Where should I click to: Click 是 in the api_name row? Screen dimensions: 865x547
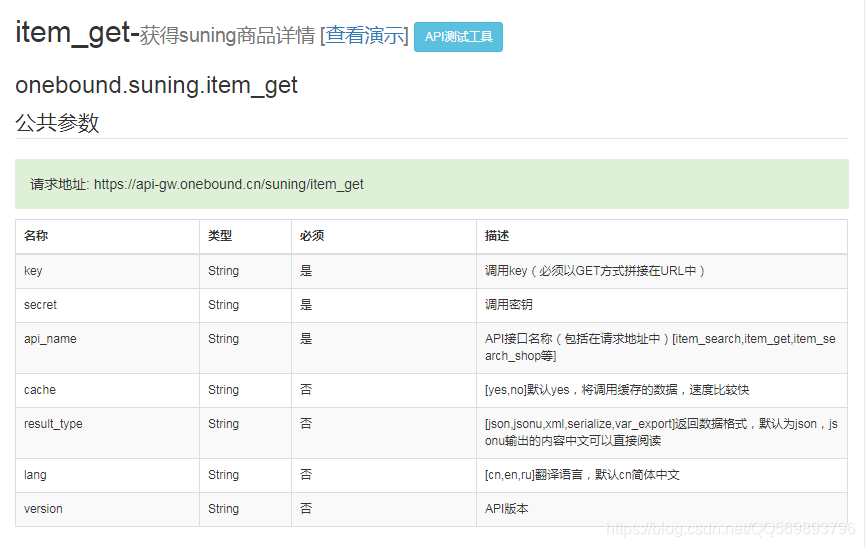[306, 339]
